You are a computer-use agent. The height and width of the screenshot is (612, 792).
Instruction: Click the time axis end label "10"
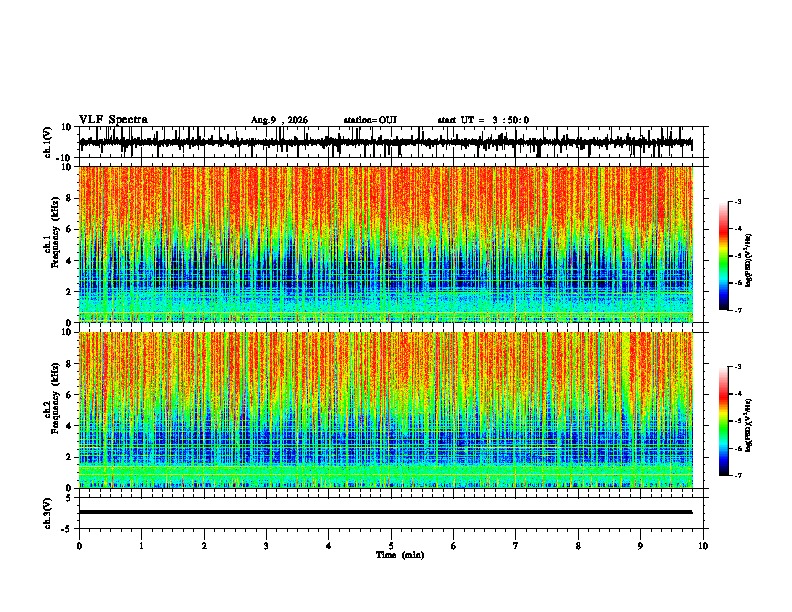tap(703, 546)
